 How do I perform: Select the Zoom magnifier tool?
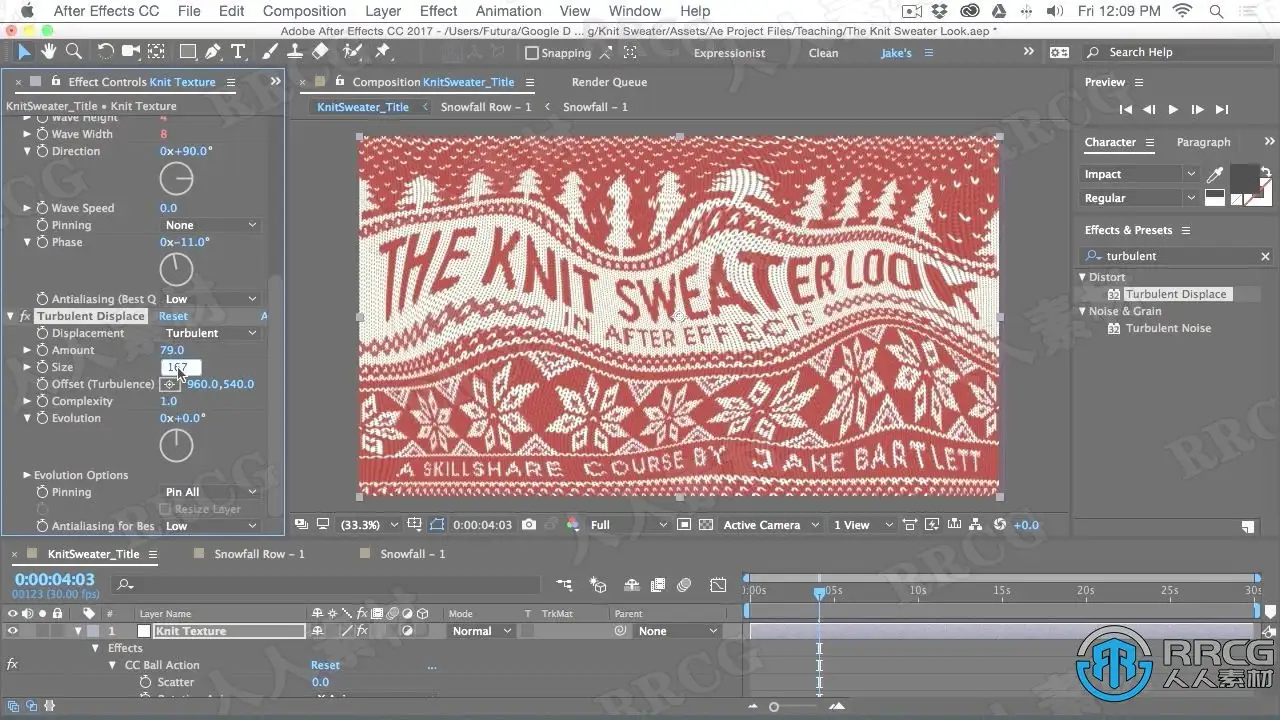click(x=73, y=52)
